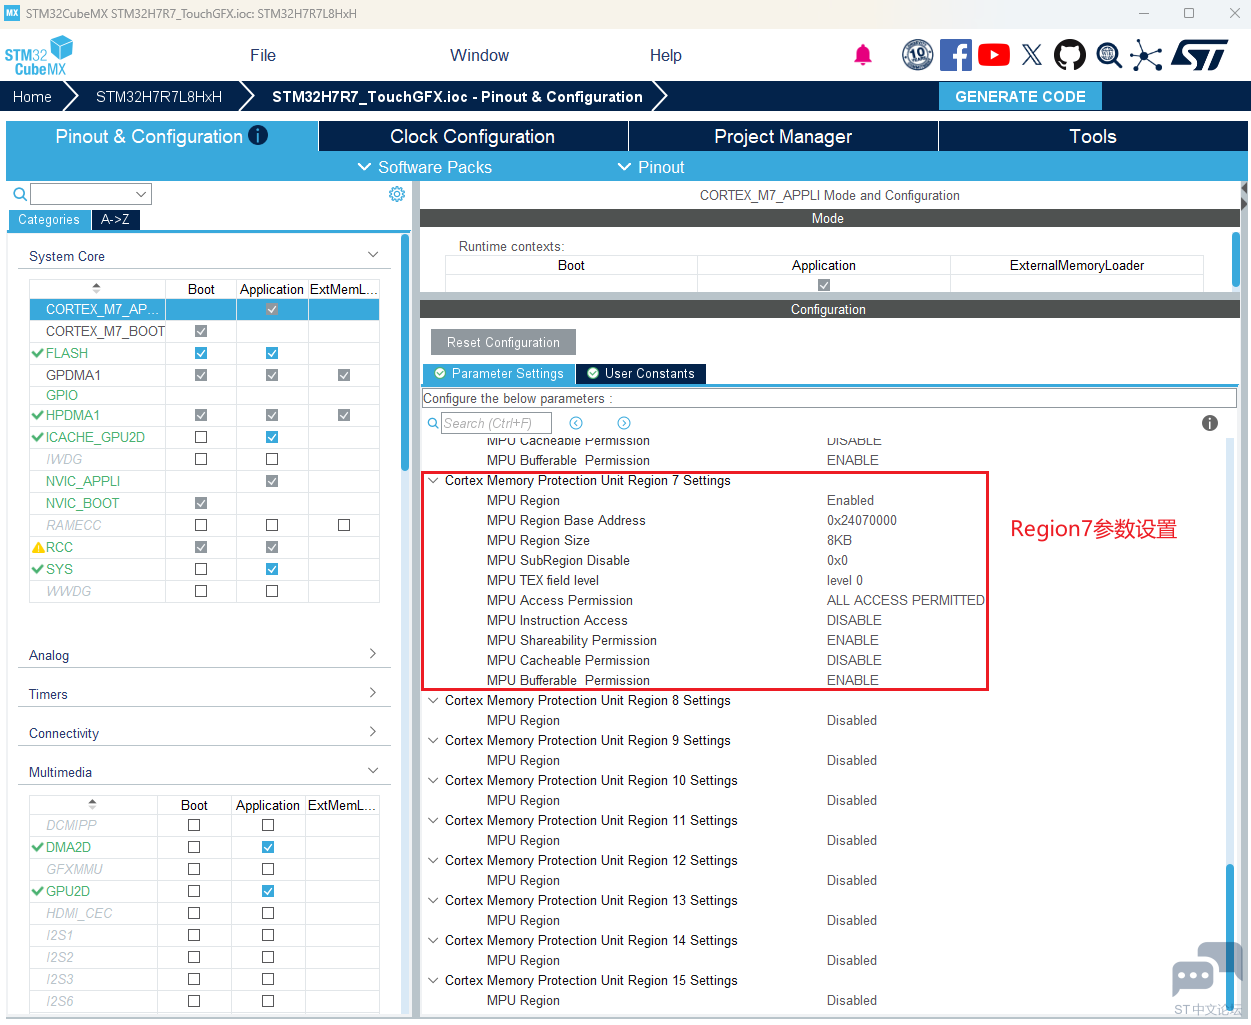Click the parameter Search field
This screenshot has width=1251, height=1025.
(497, 423)
